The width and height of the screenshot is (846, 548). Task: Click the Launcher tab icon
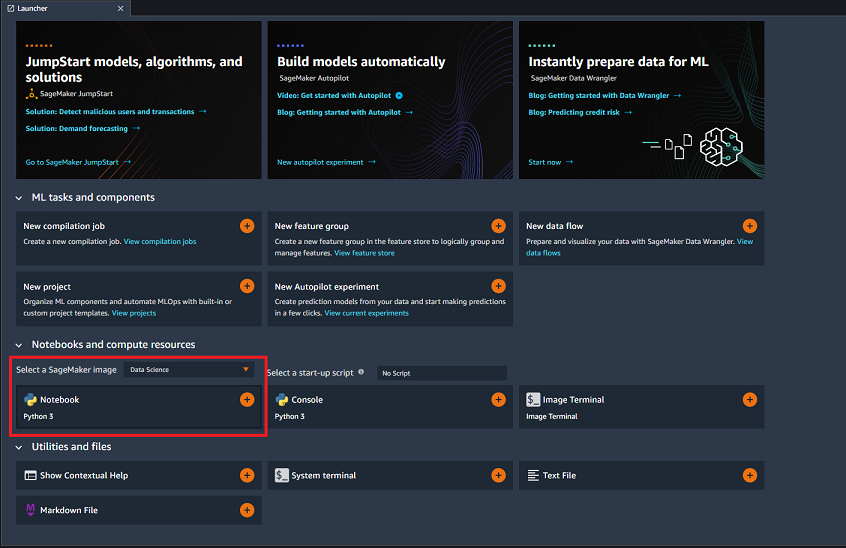10,8
